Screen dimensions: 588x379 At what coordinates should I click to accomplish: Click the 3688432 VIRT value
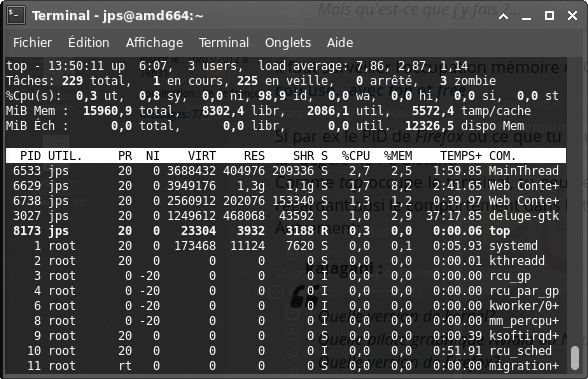191,171
